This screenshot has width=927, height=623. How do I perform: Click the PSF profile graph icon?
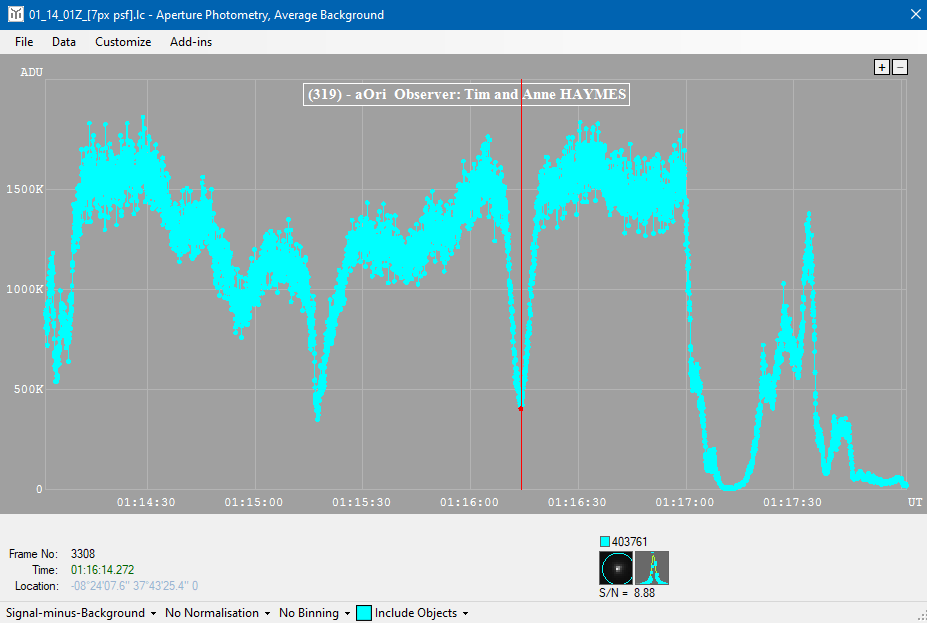[x=652, y=568]
